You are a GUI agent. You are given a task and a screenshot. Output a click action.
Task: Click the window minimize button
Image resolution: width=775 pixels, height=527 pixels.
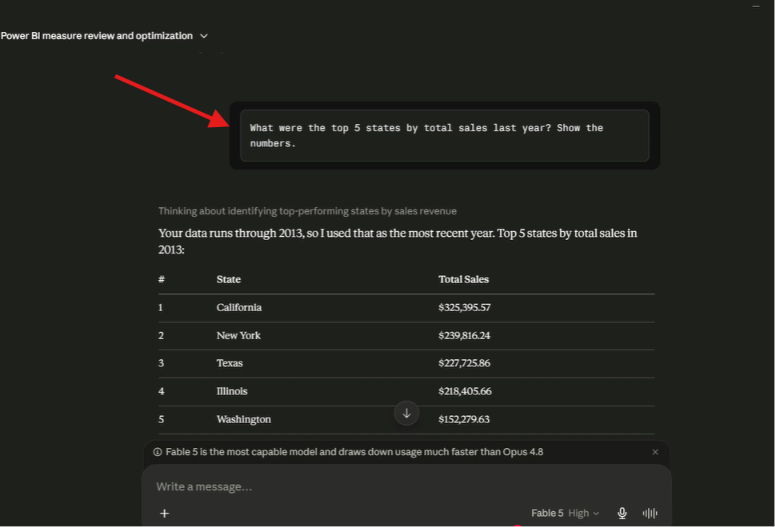click(756, 6)
